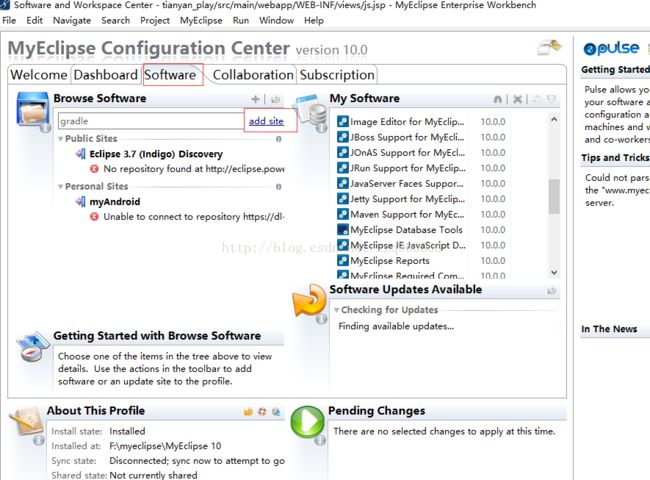Open the File menu

(9, 20)
